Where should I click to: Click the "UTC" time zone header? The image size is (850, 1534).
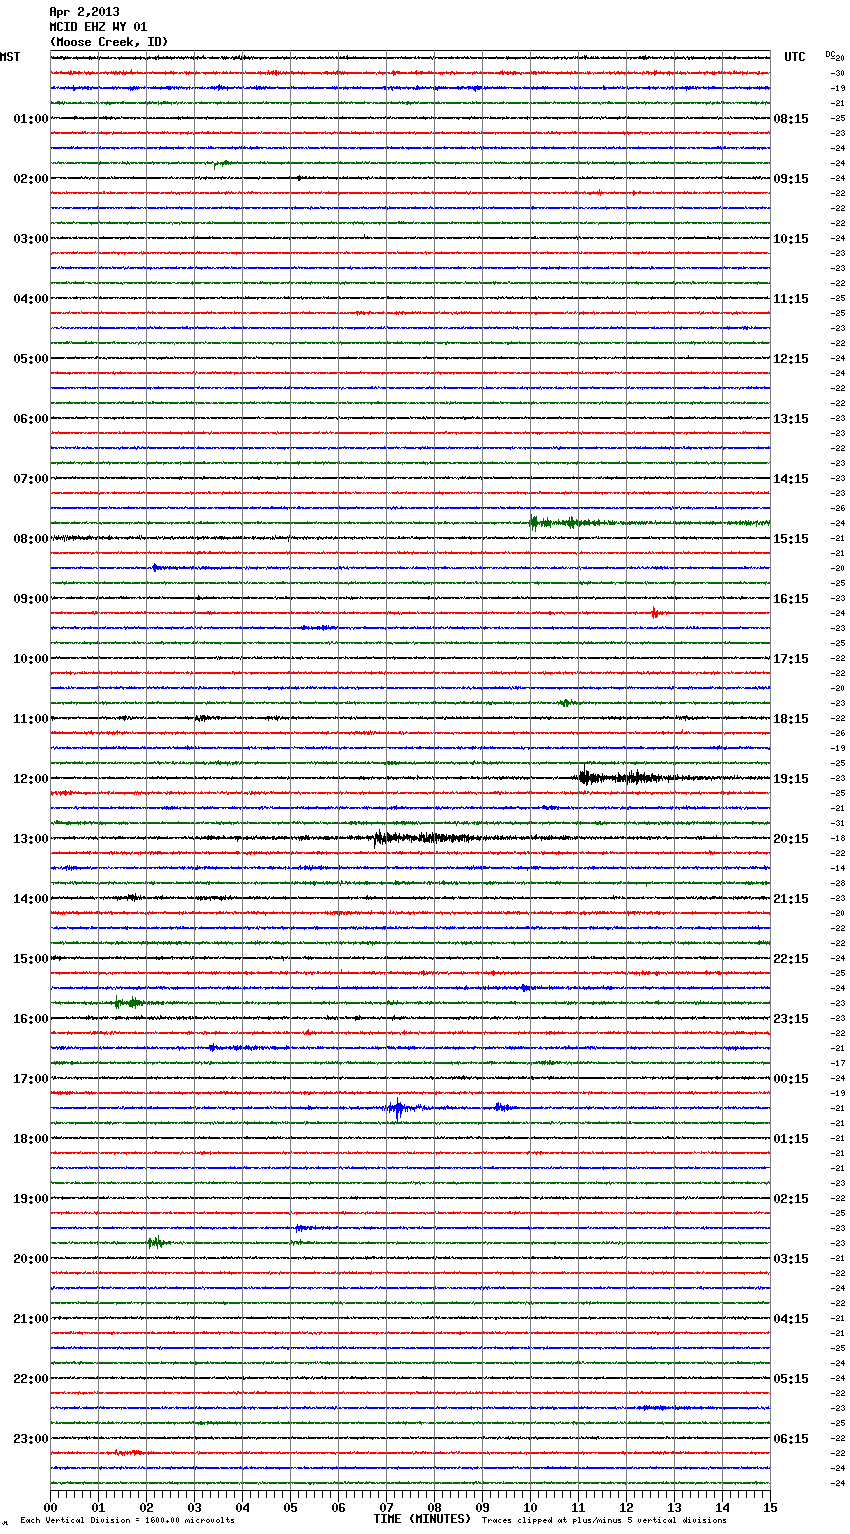pos(795,57)
